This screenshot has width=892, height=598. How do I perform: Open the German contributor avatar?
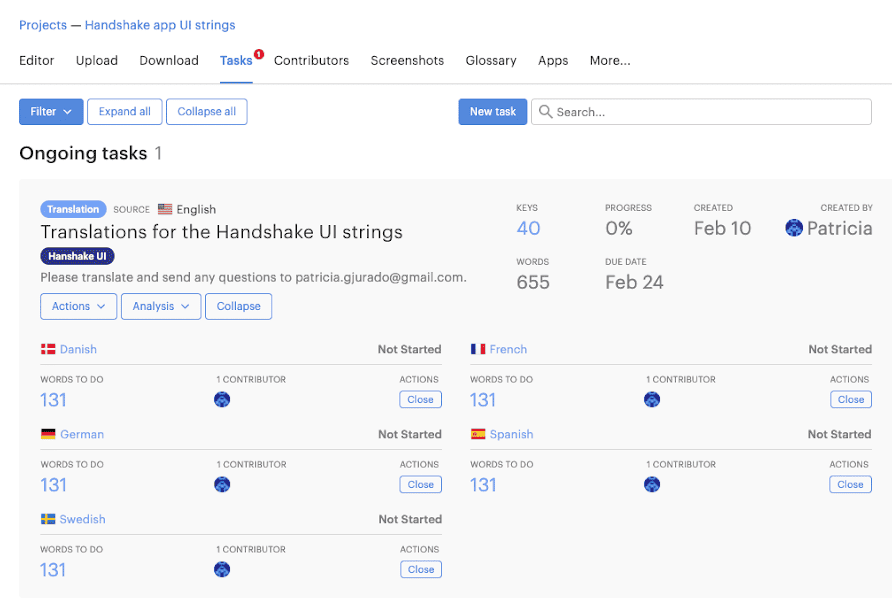(222, 484)
